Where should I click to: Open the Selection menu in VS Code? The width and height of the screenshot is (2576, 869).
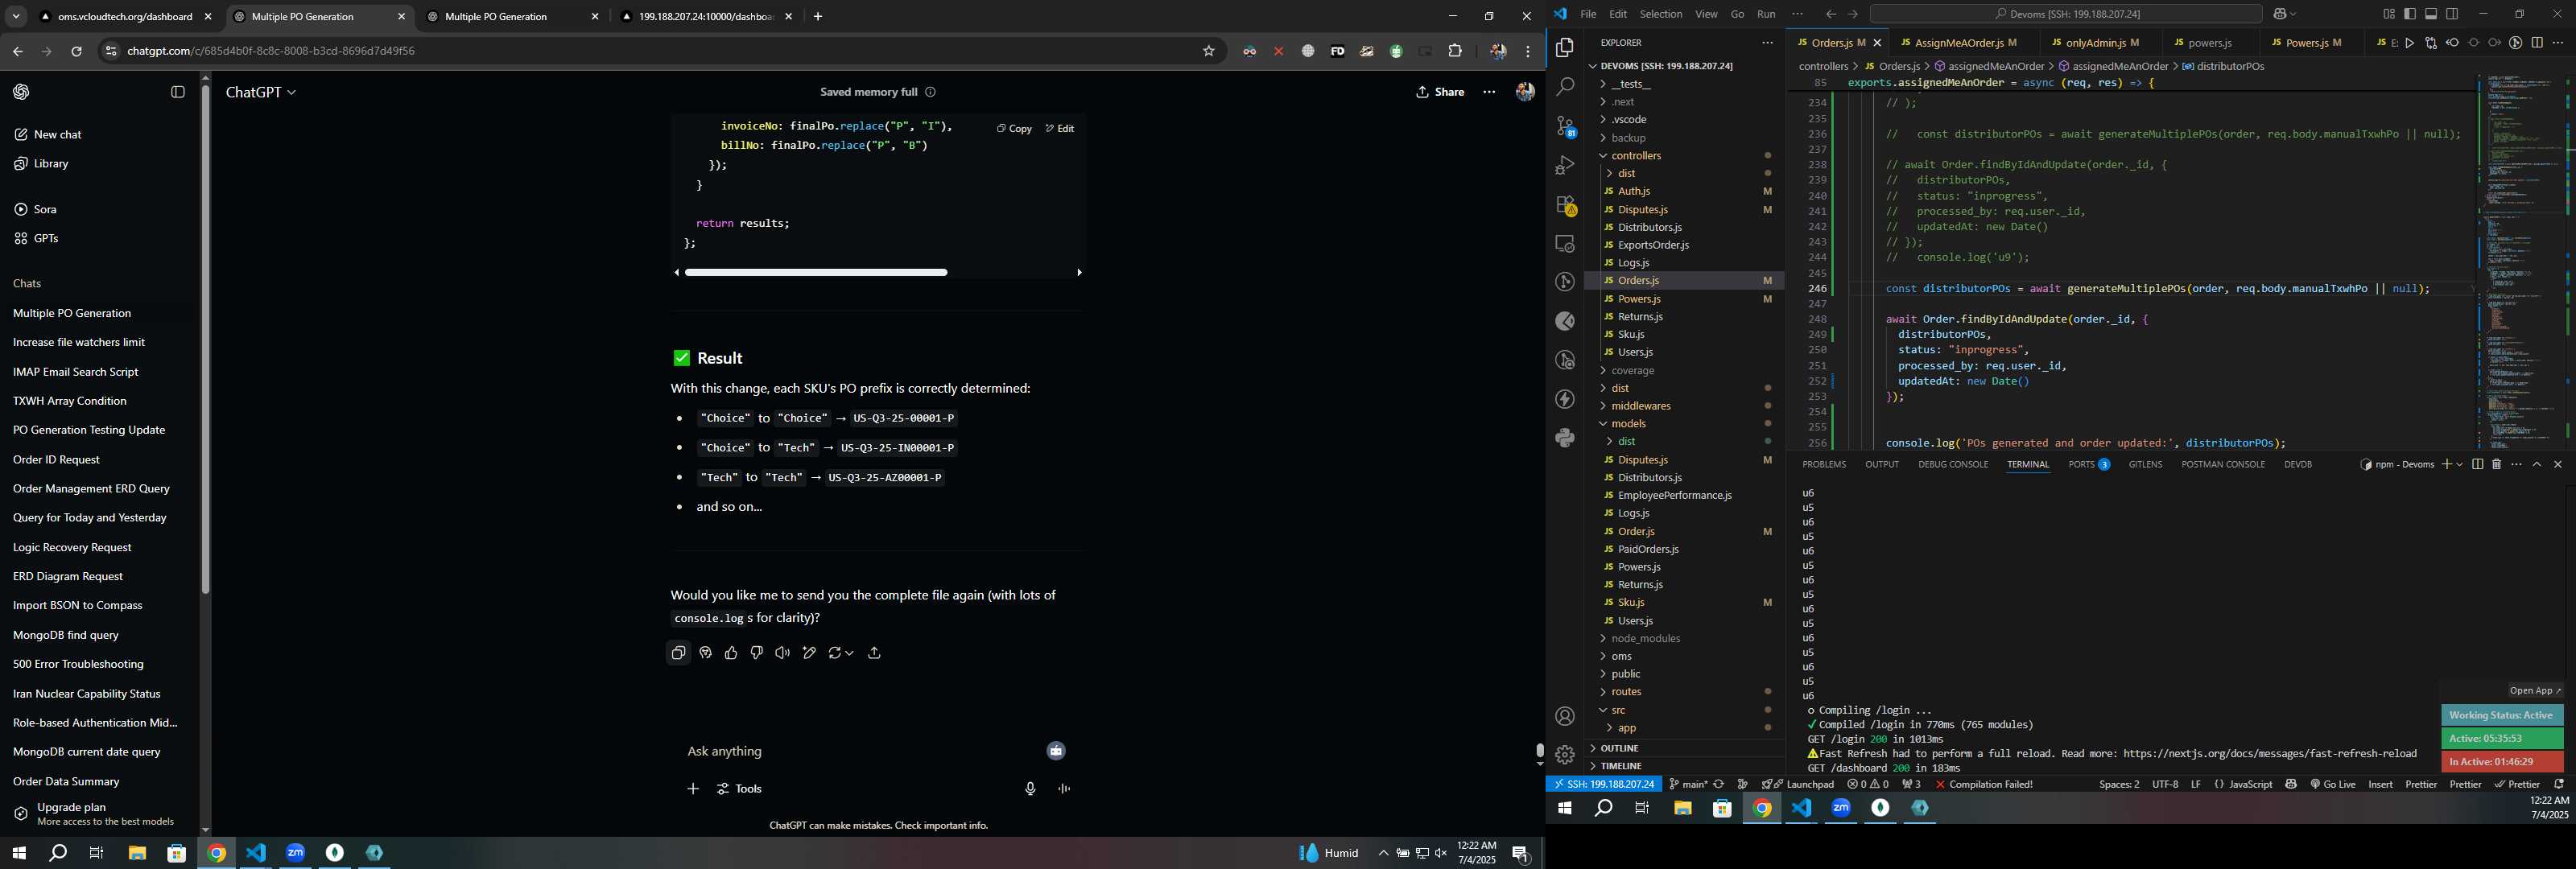click(x=1660, y=14)
